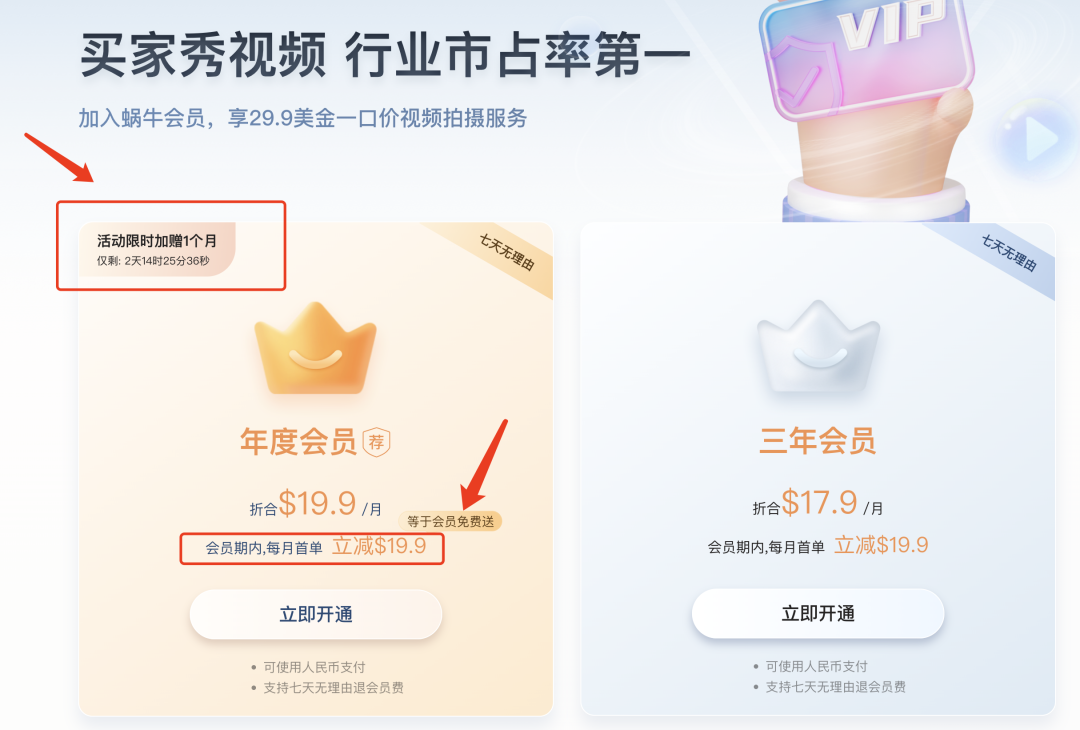Click the golden crown annual membership icon

point(315,348)
